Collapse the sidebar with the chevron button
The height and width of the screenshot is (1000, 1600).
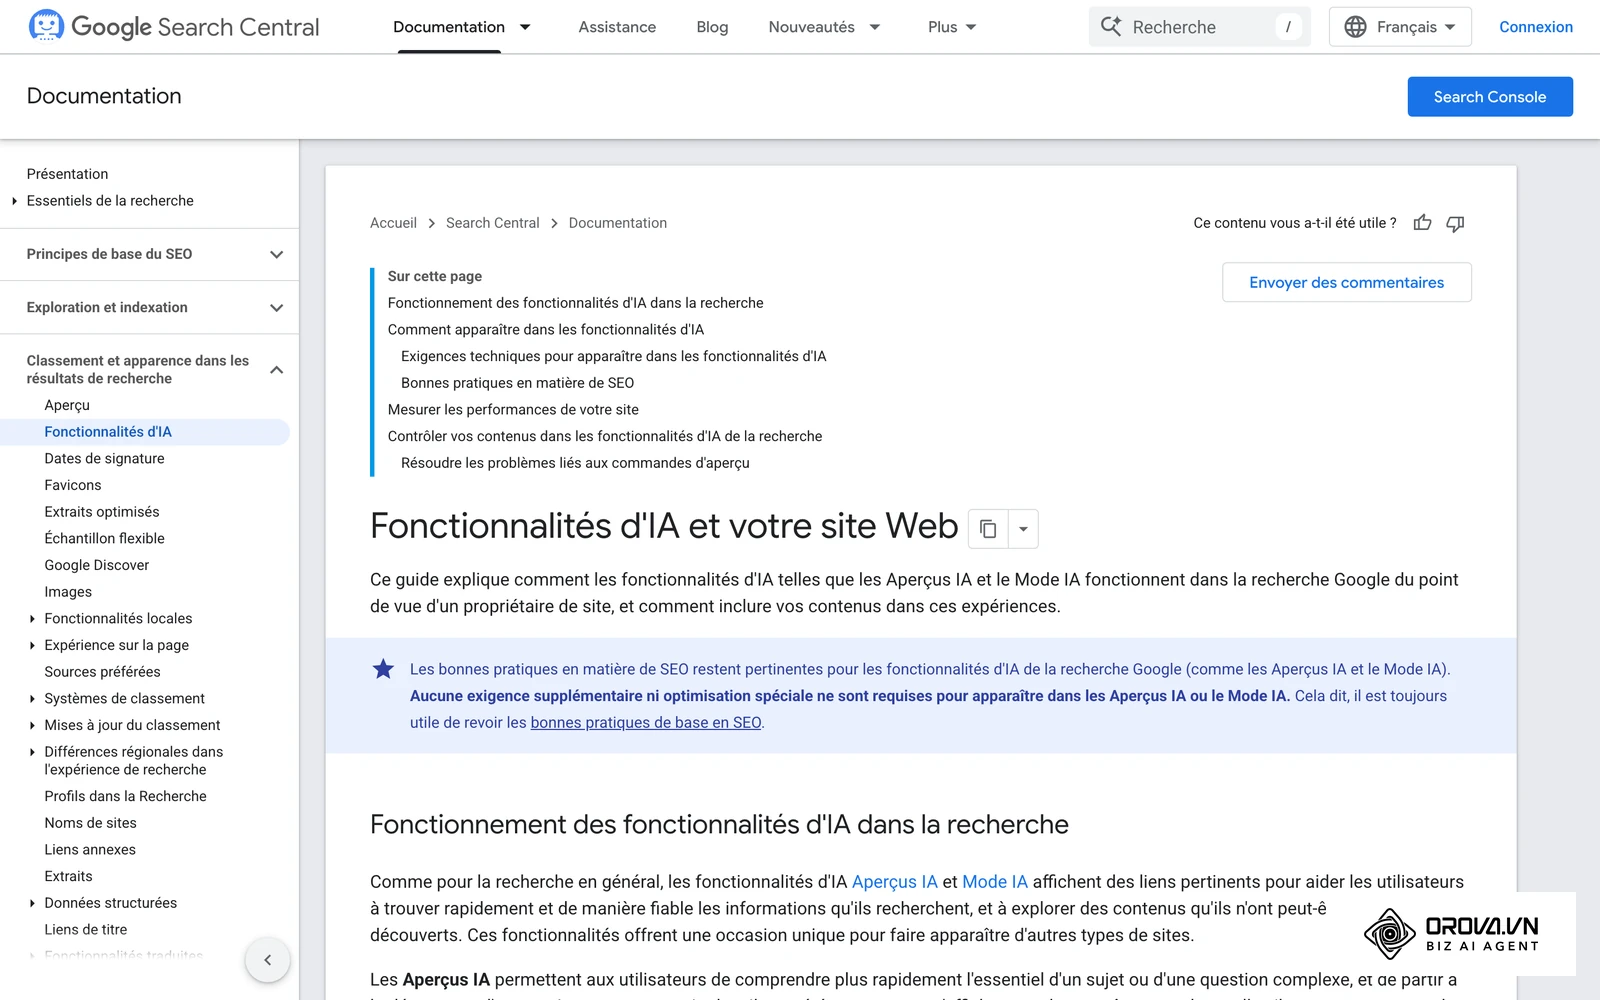pos(267,960)
